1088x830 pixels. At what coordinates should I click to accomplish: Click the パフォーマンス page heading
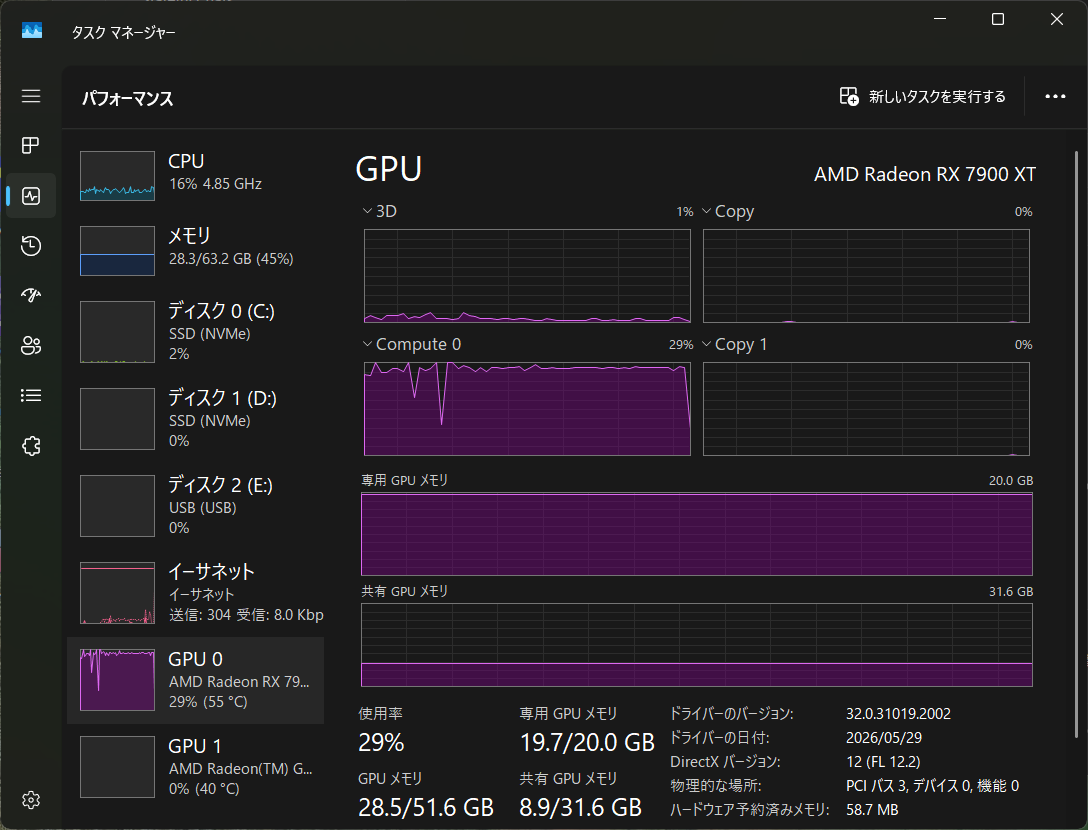tap(128, 99)
